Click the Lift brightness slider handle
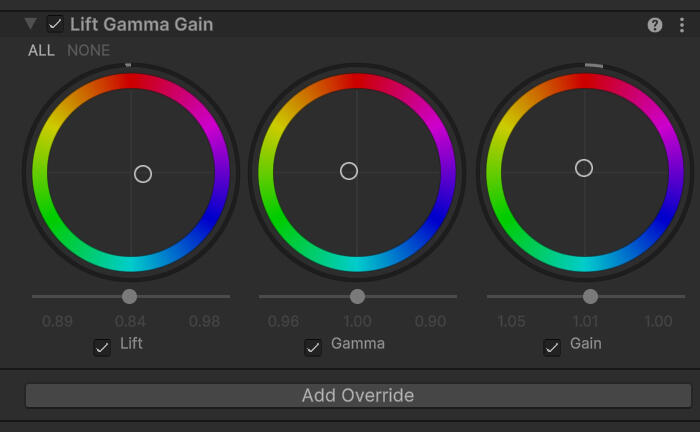Screen dimensions: 700x432 tap(129, 296)
